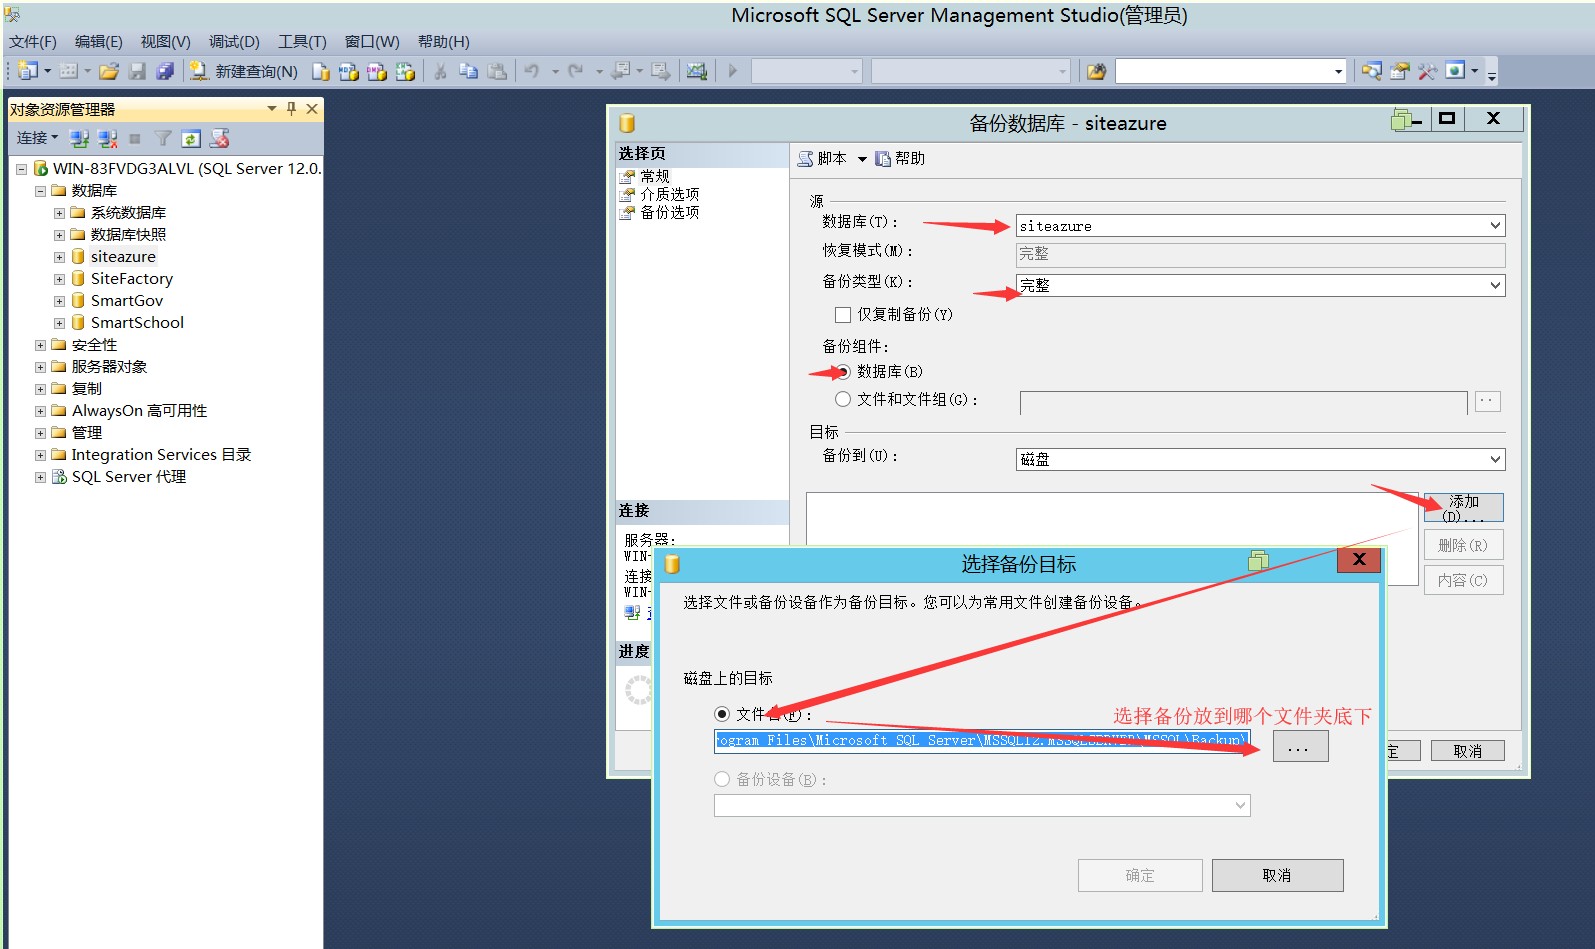Click the wrench tools toolbar icon
This screenshot has height=949, width=1595.
coord(1427,71)
